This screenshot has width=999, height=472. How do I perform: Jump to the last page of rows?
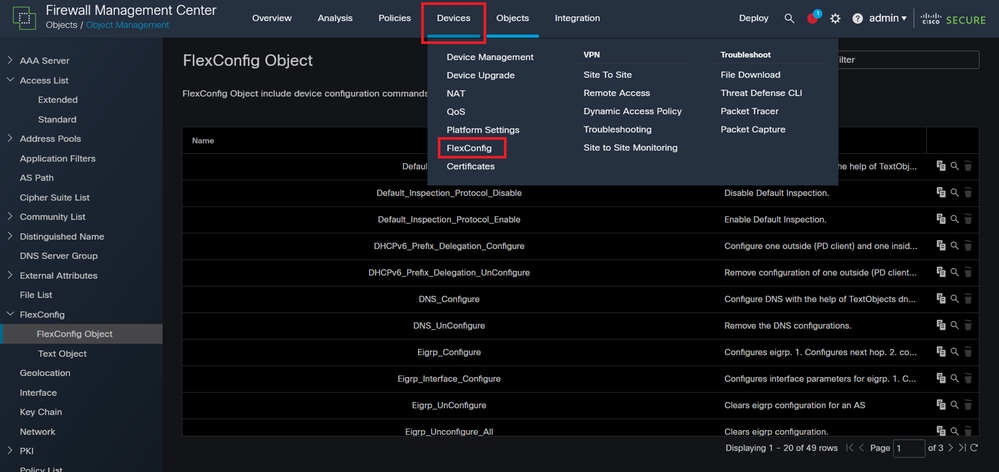click(x=962, y=448)
